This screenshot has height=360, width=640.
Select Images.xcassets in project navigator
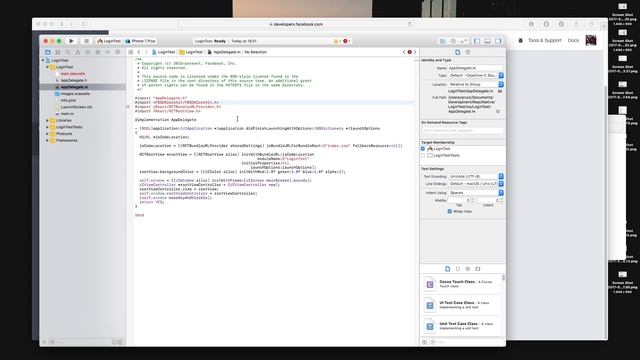75,94
